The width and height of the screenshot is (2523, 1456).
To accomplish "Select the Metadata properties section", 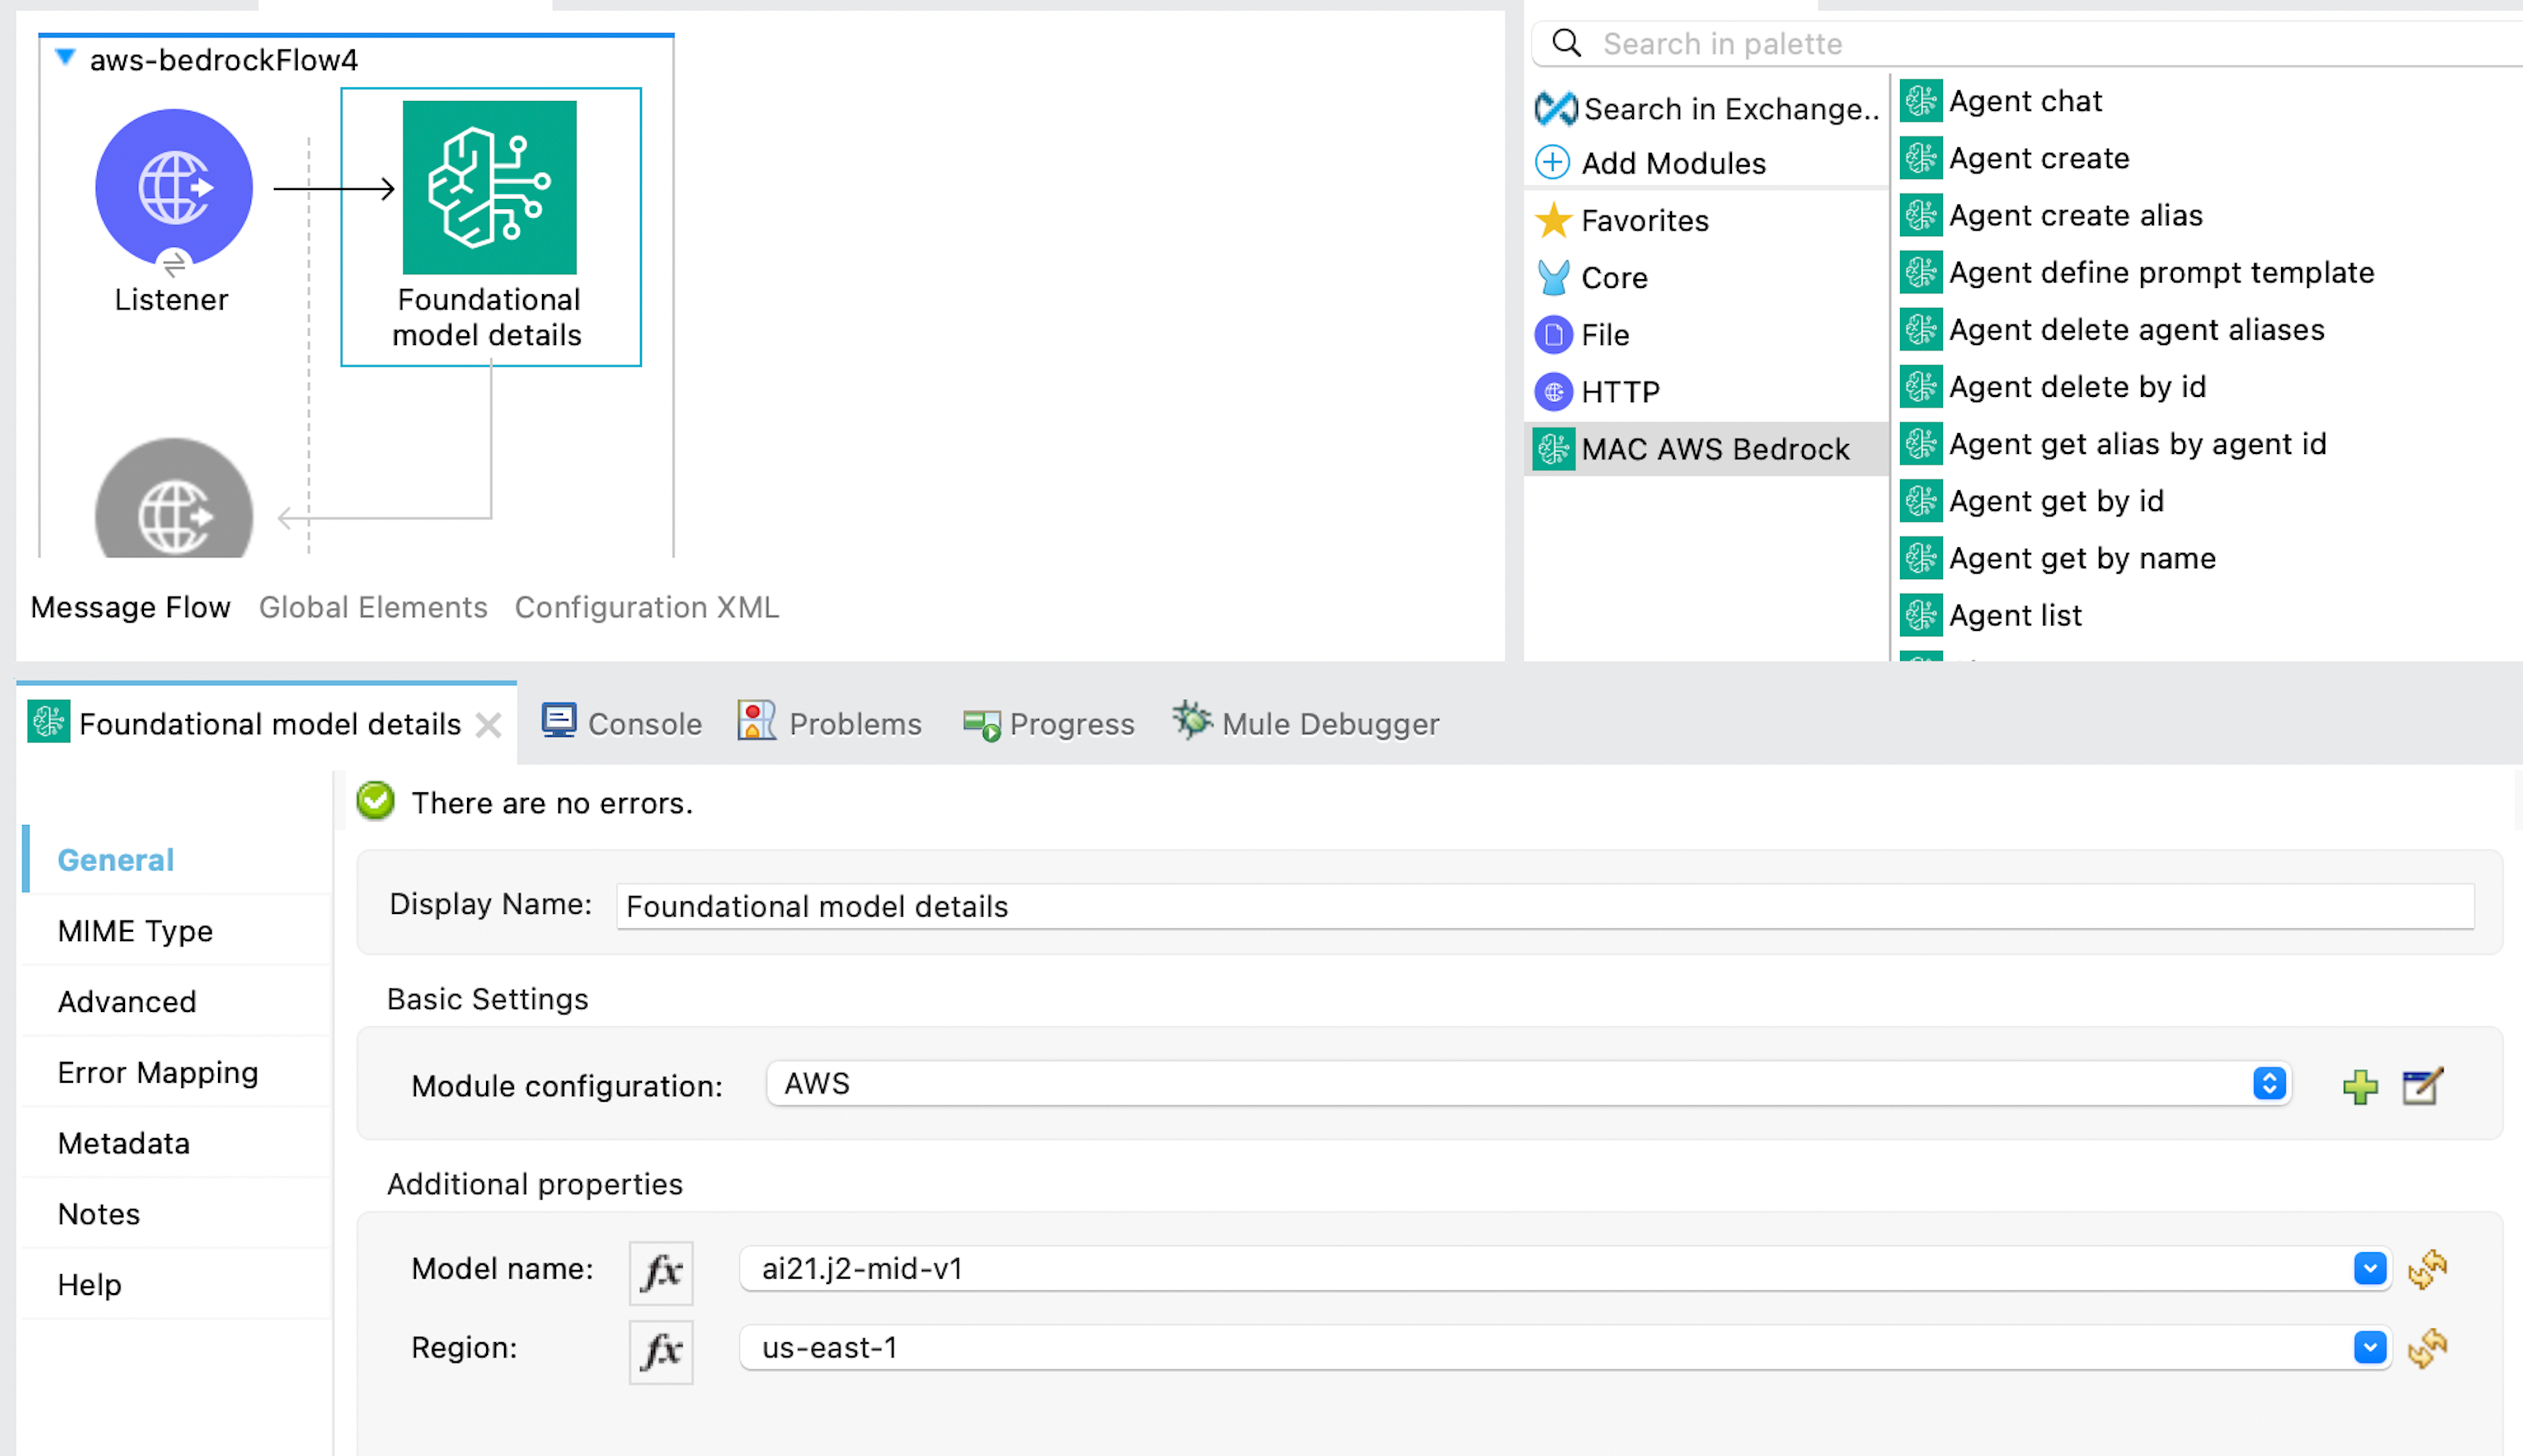I will (176, 1142).
